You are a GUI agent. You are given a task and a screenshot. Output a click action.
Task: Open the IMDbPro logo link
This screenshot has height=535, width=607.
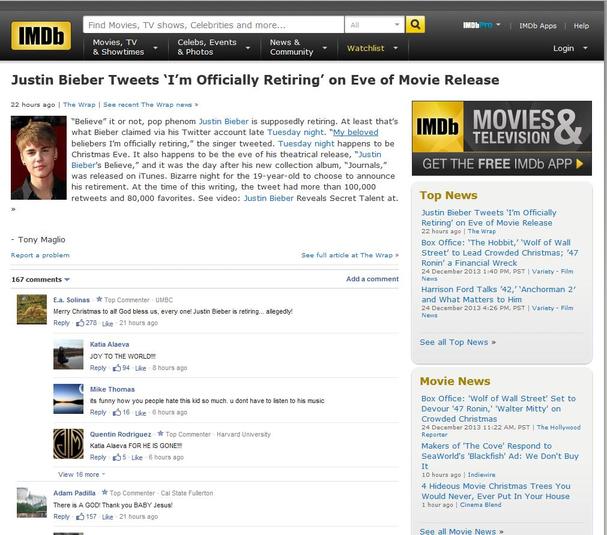point(478,25)
